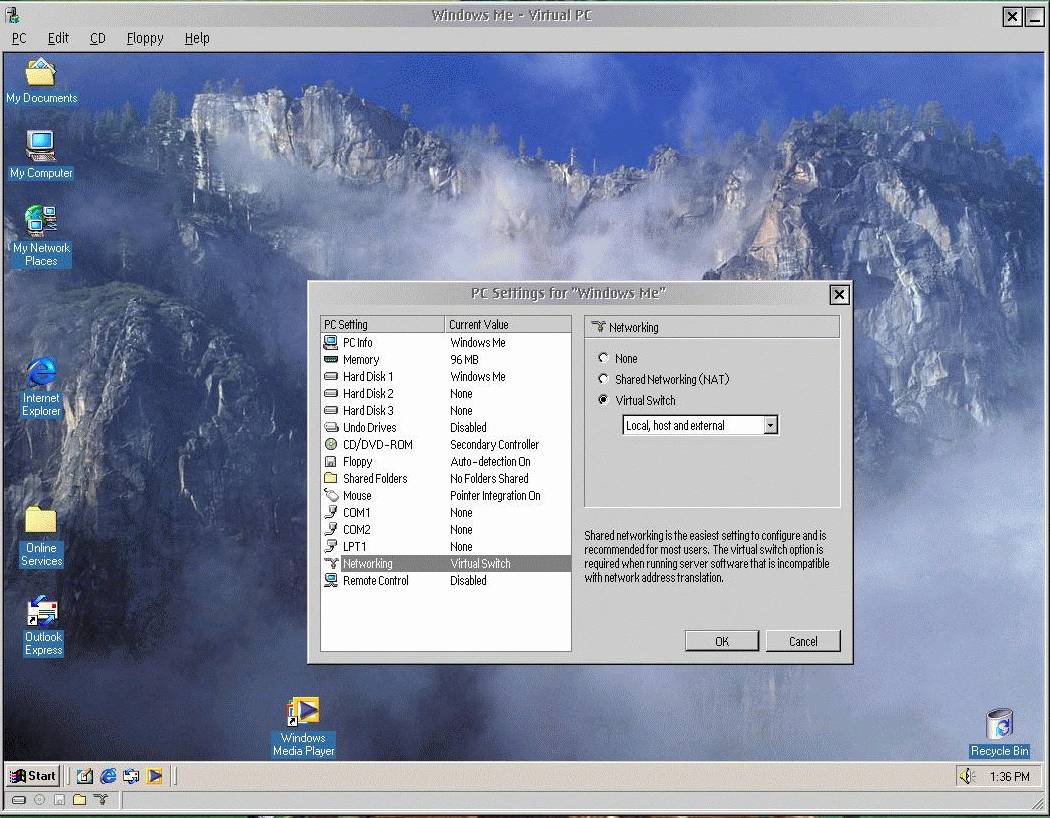Viewport: 1050px width, 818px height.
Task: Click Show Desktop in the quick launch bar
Action: (x=84, y=776)
